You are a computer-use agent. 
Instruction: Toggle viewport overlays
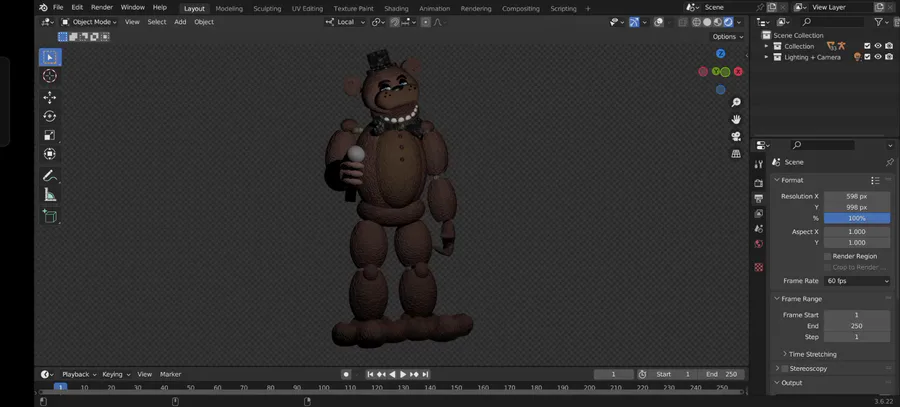point(659,22)
